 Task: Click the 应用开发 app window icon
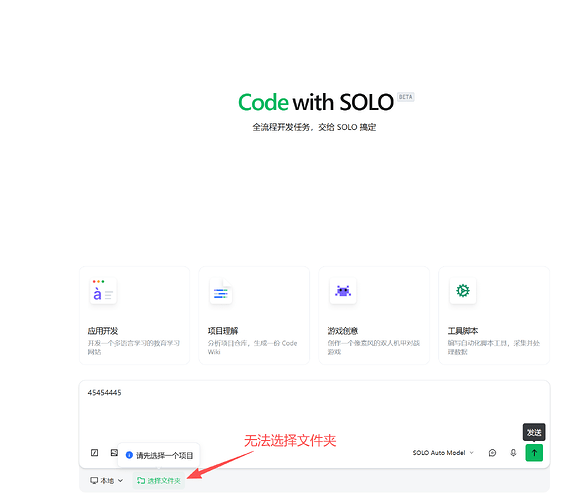pyautogui.click(x=103, y=291)
